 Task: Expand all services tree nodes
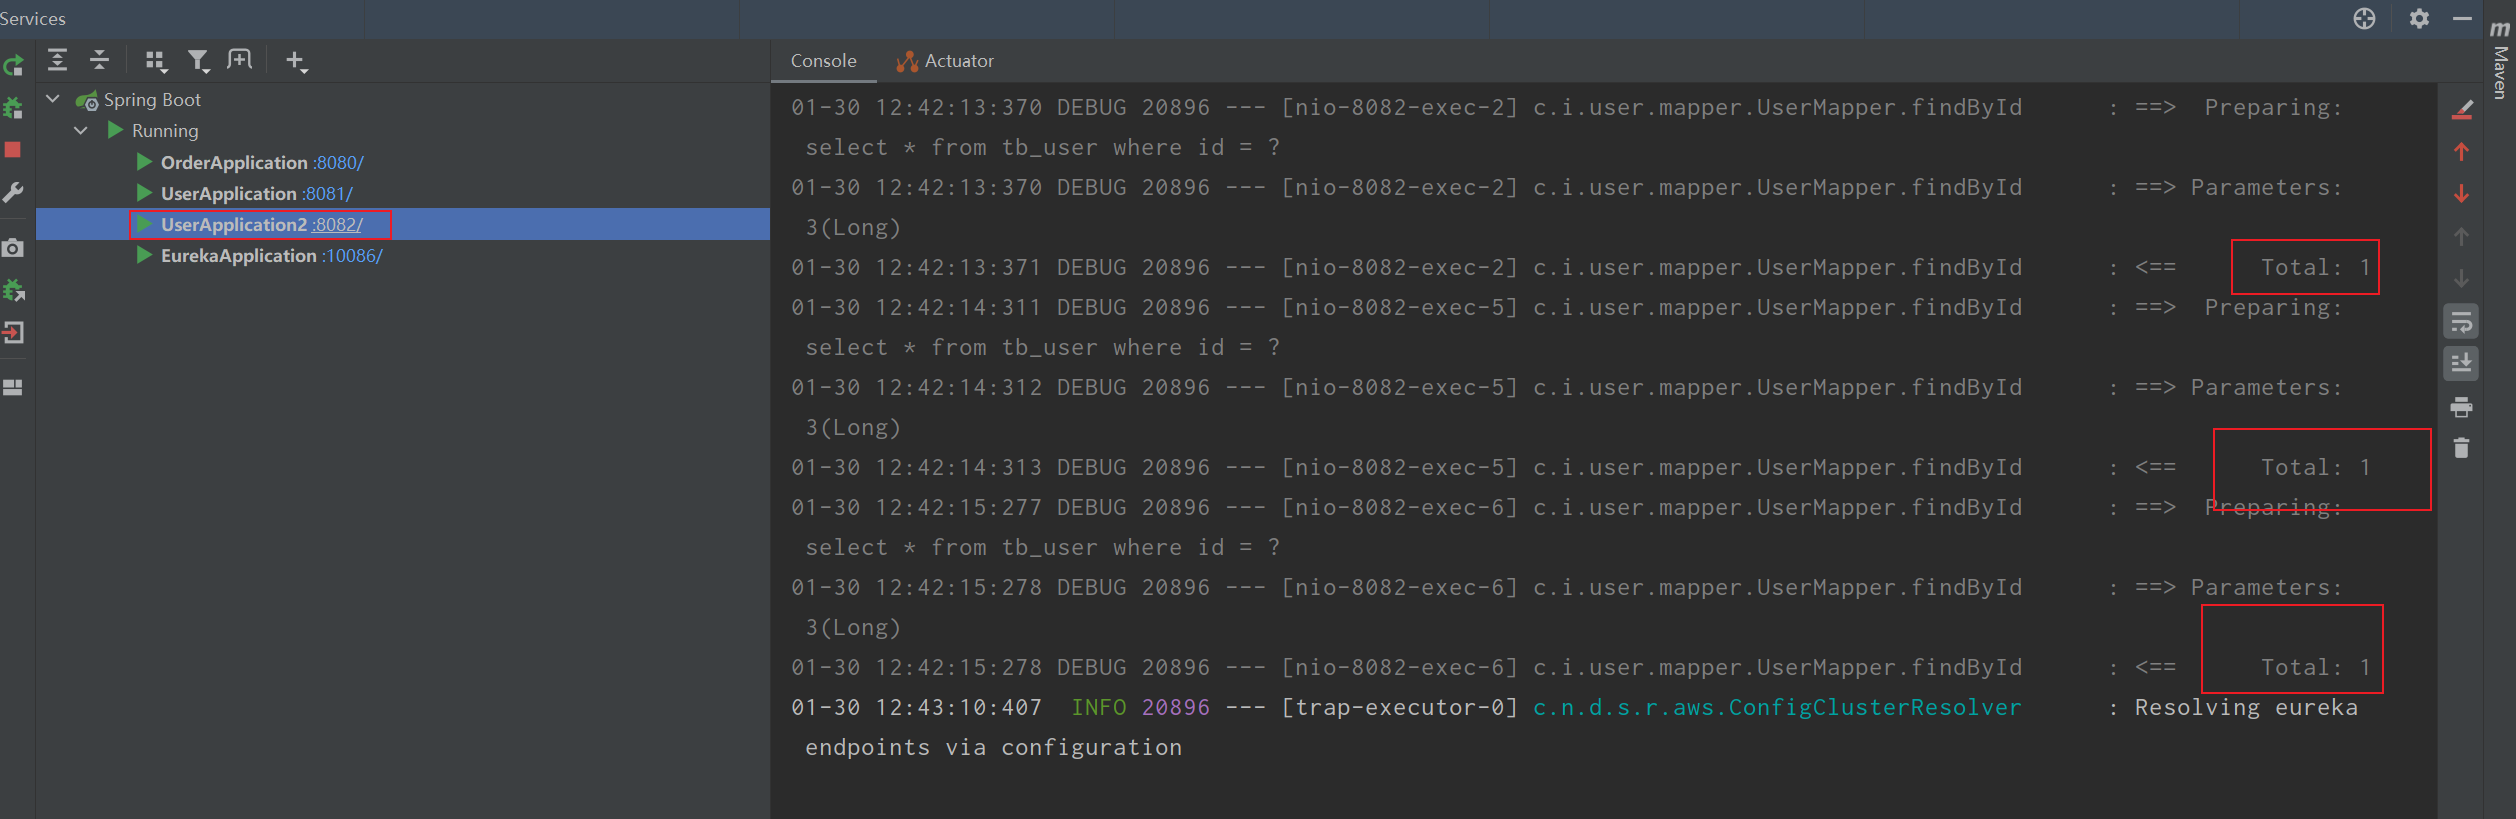pyautogui.click(x=58, y=61)
